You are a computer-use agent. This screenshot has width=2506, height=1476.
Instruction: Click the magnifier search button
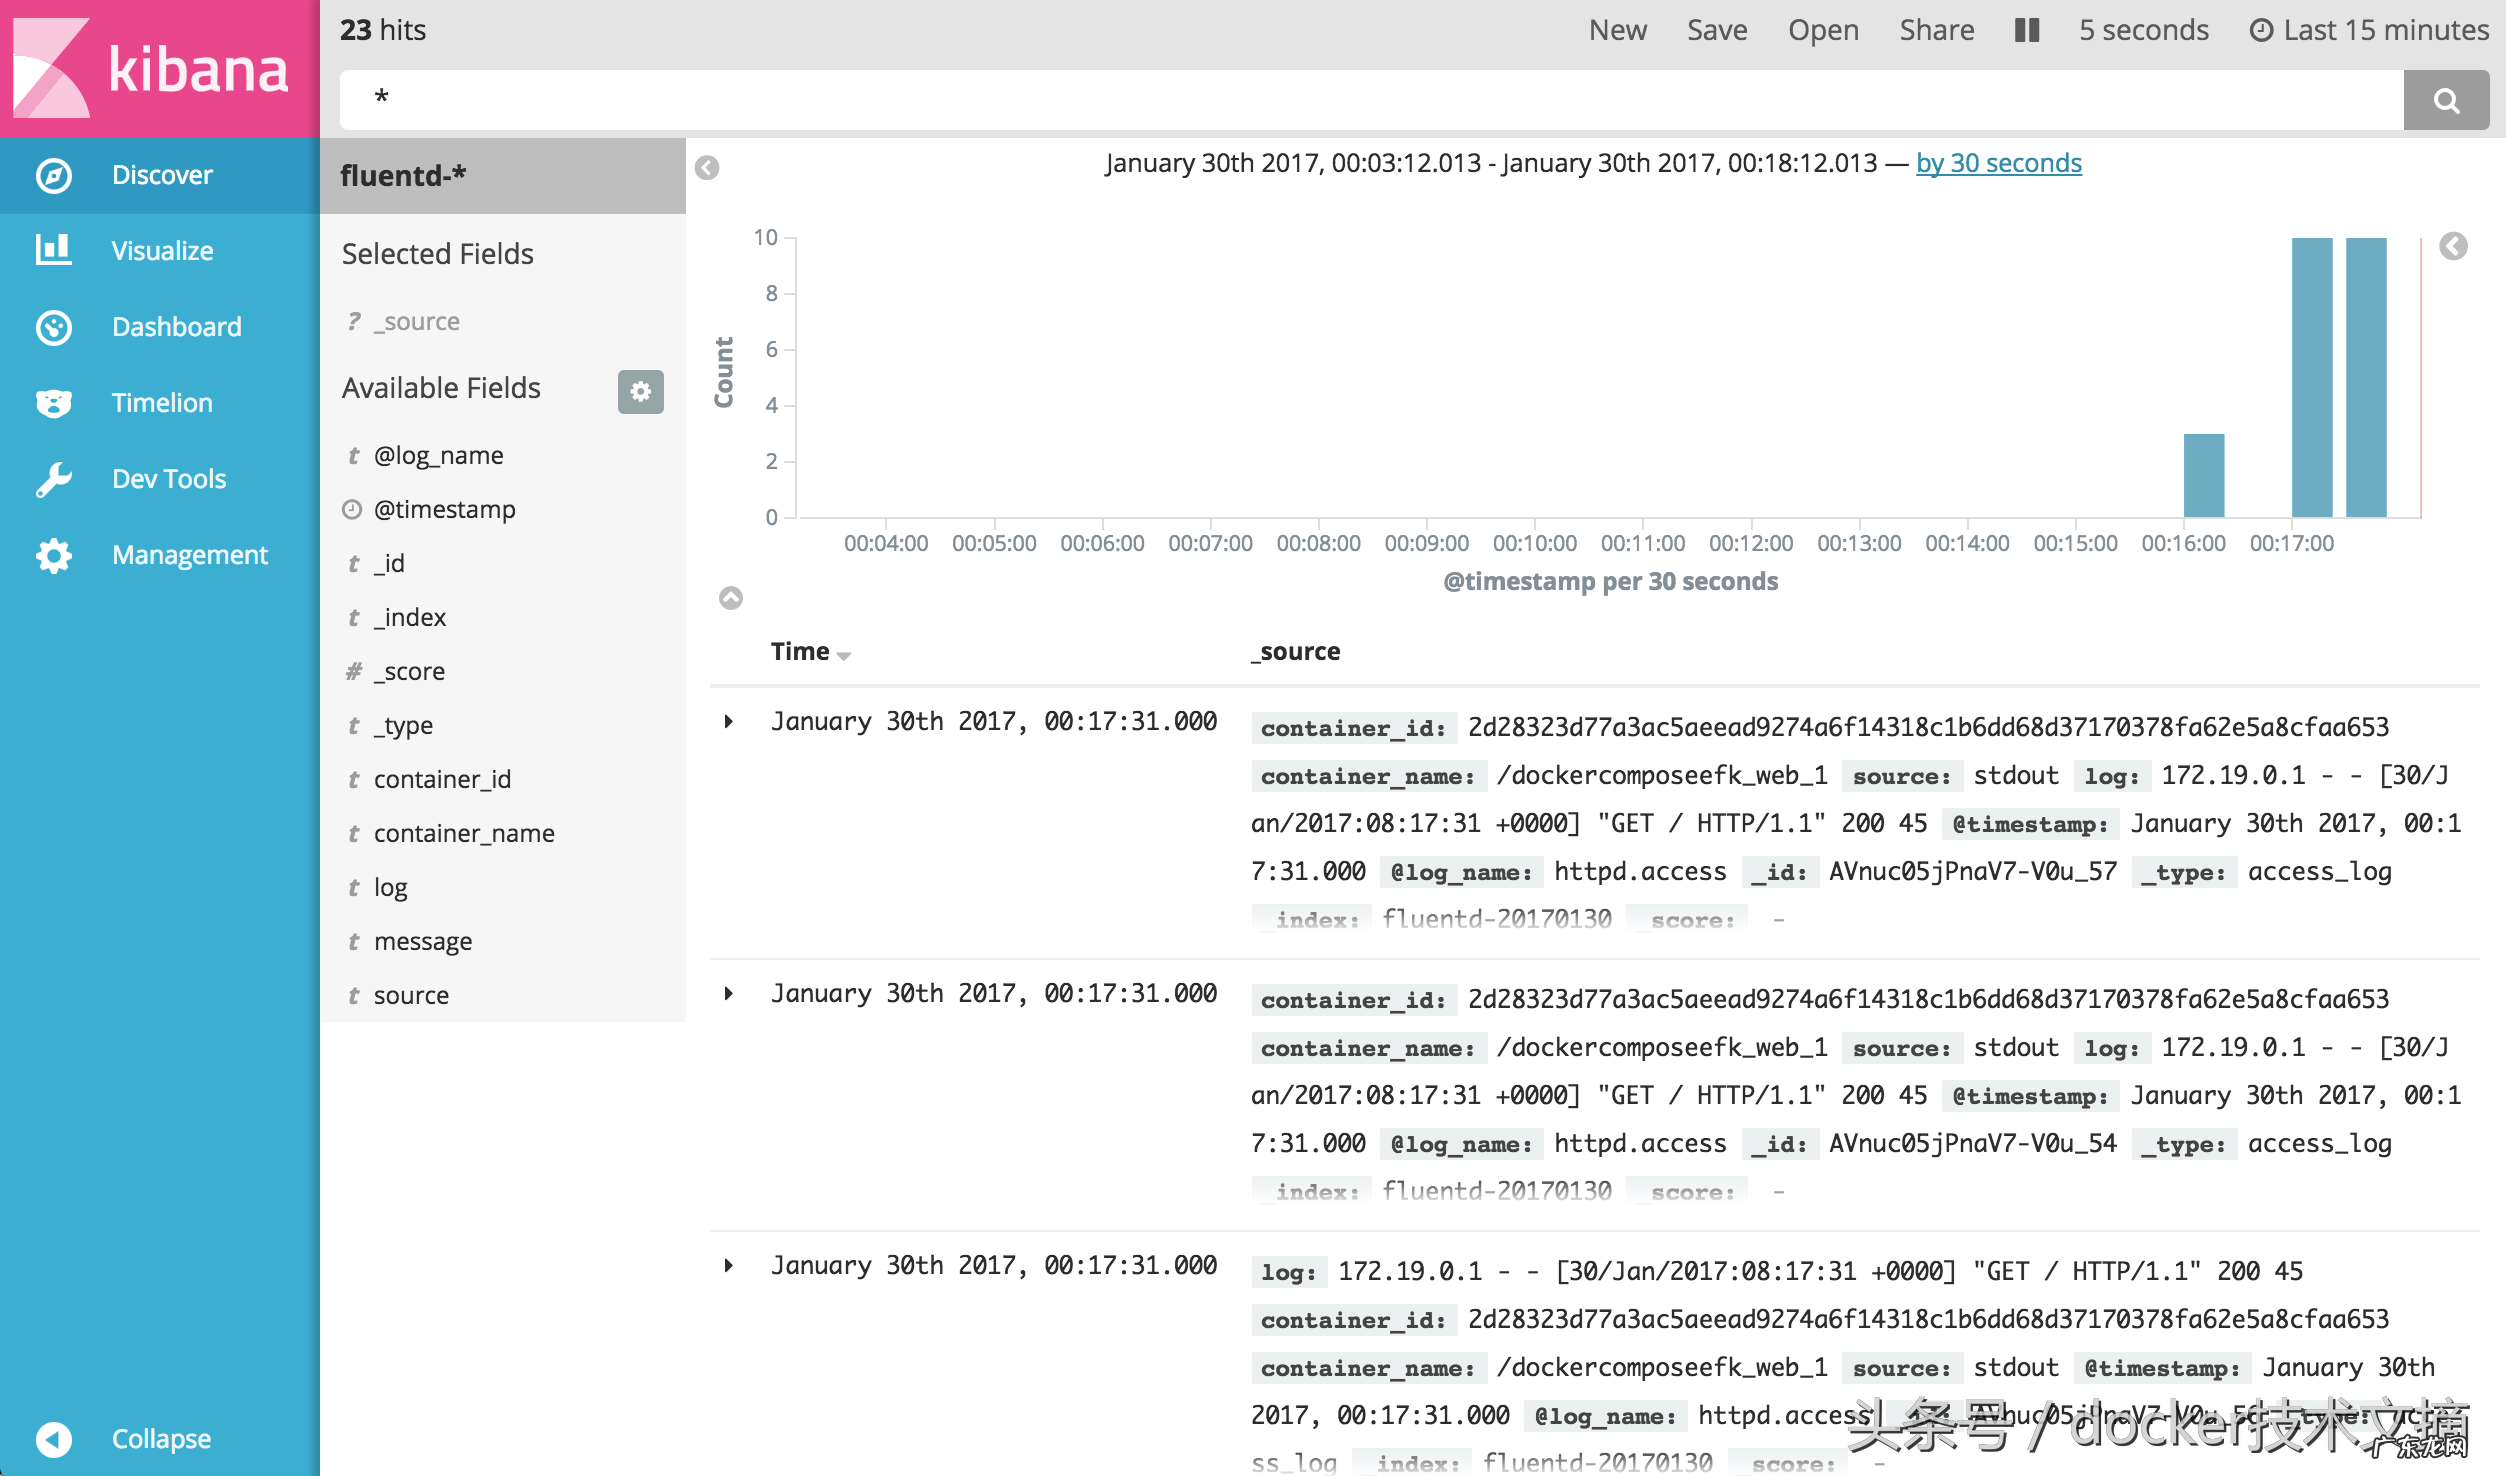2446,100
